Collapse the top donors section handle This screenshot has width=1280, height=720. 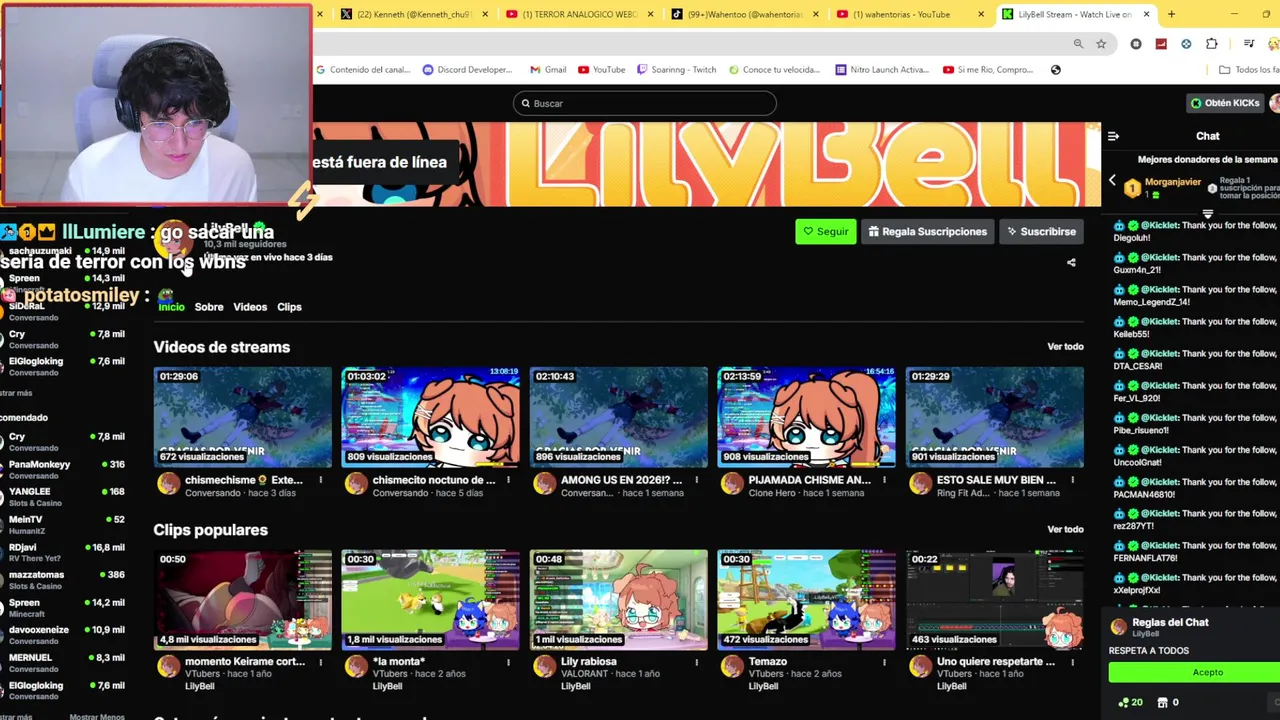tap(1208, 214)
